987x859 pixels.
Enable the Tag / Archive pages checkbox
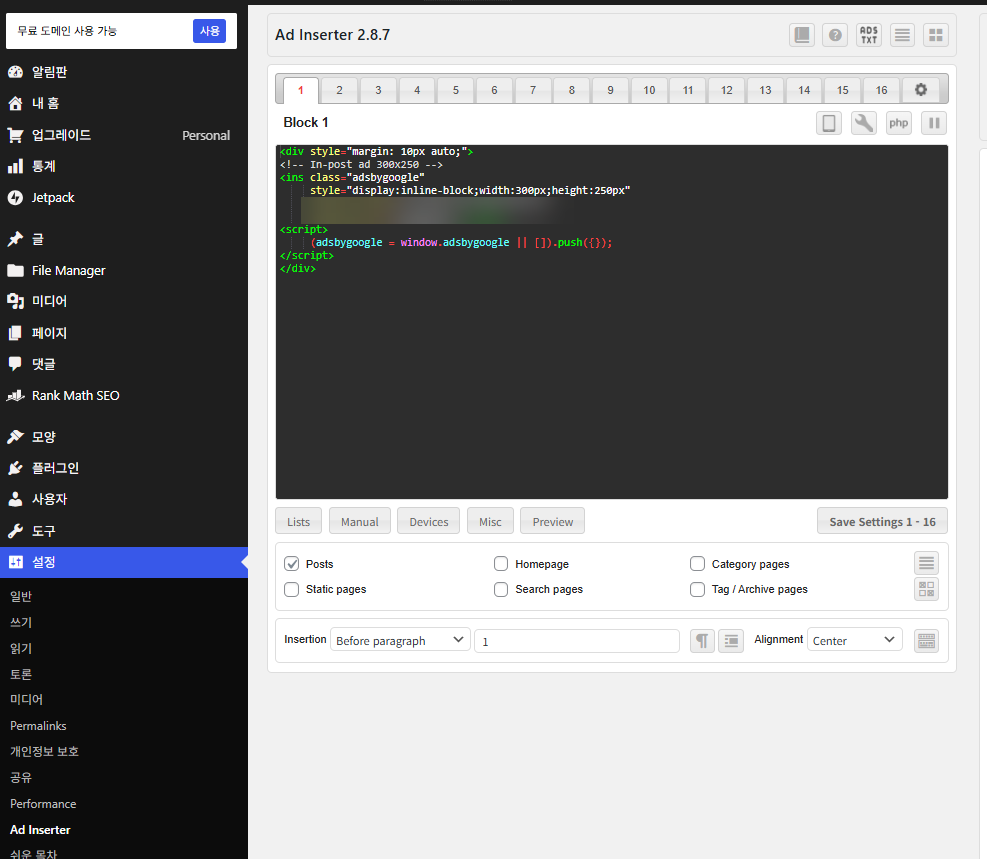(x=697, y=589)
